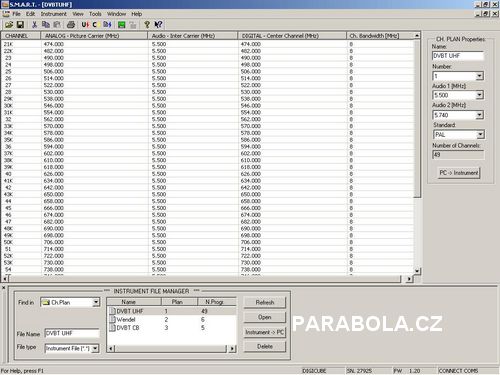Open the Find in Ch.Plan dropdown
Viewport: 500px width, 375px height.
pyautogui.click(x=96, y=302)
